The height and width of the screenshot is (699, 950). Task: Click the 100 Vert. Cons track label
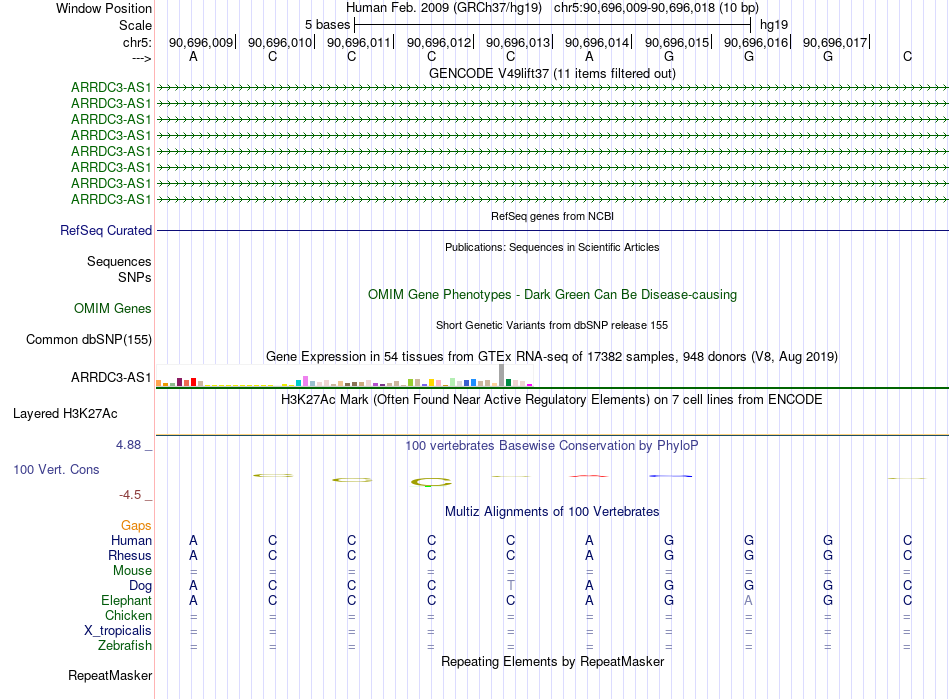56,470
